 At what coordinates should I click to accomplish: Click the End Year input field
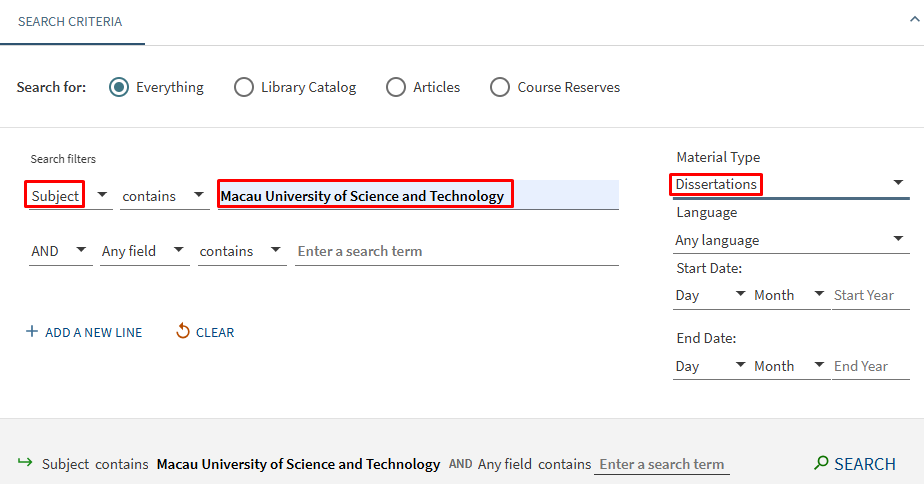(870, 366)
